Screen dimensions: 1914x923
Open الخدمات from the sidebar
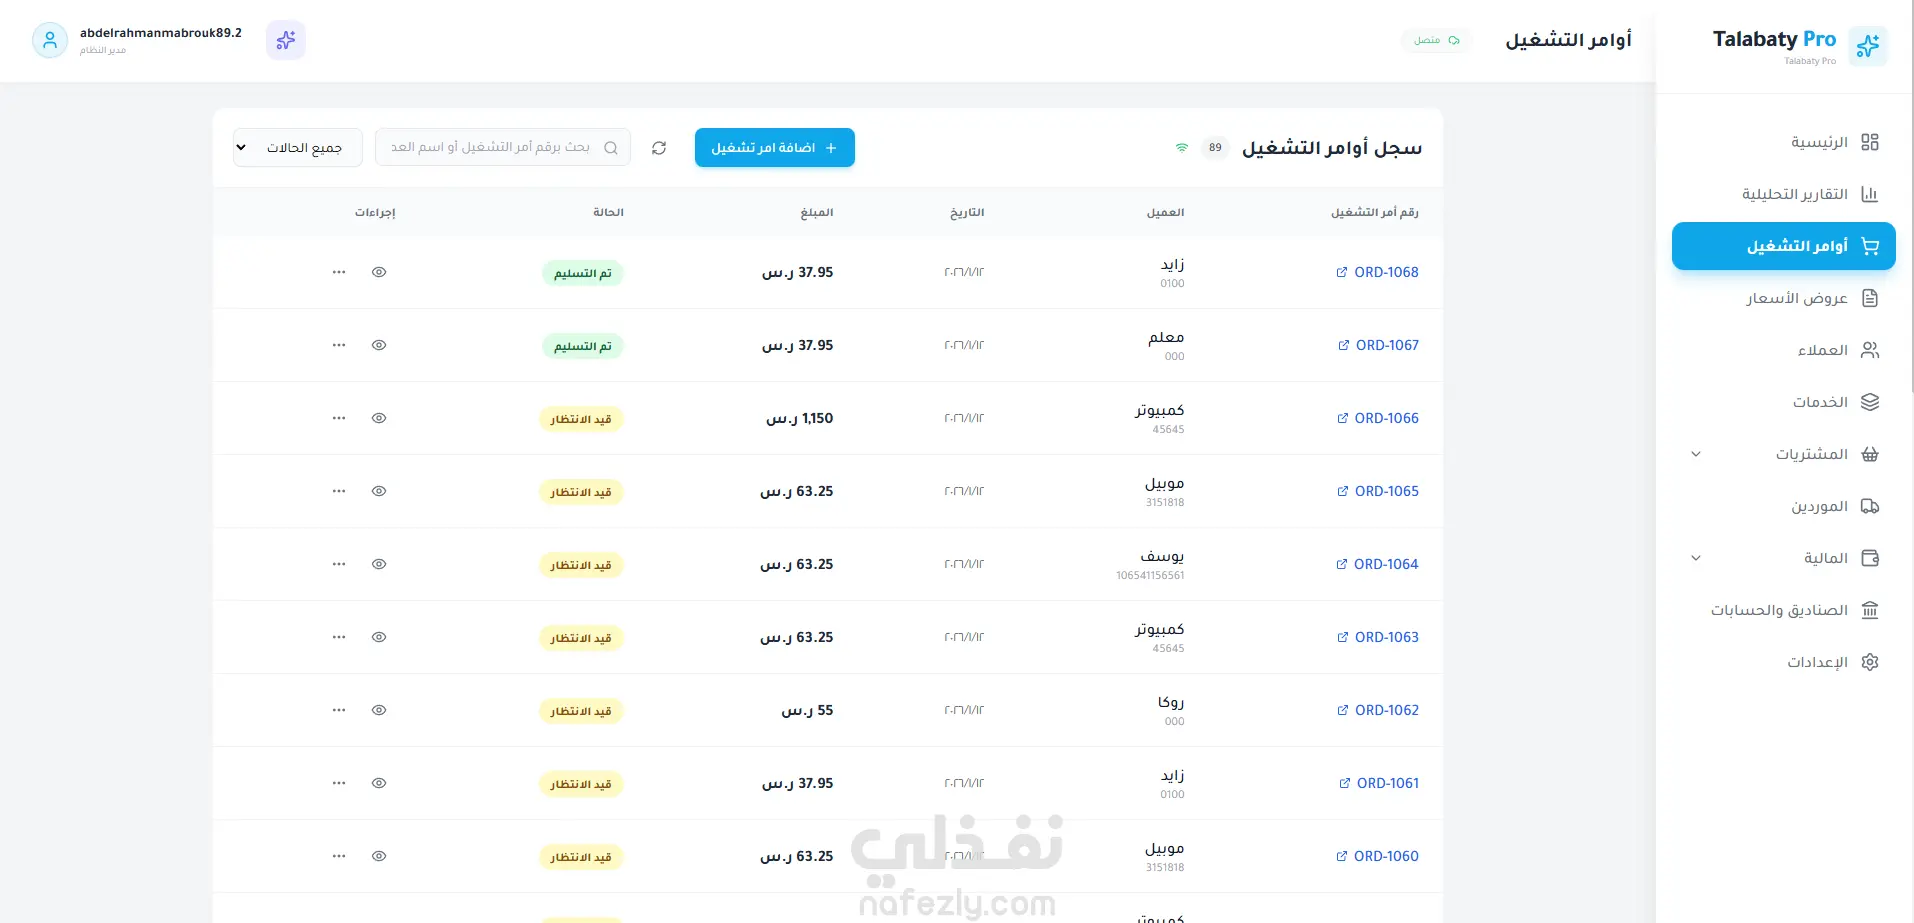pyautogui.click(x=1784, y=402)
